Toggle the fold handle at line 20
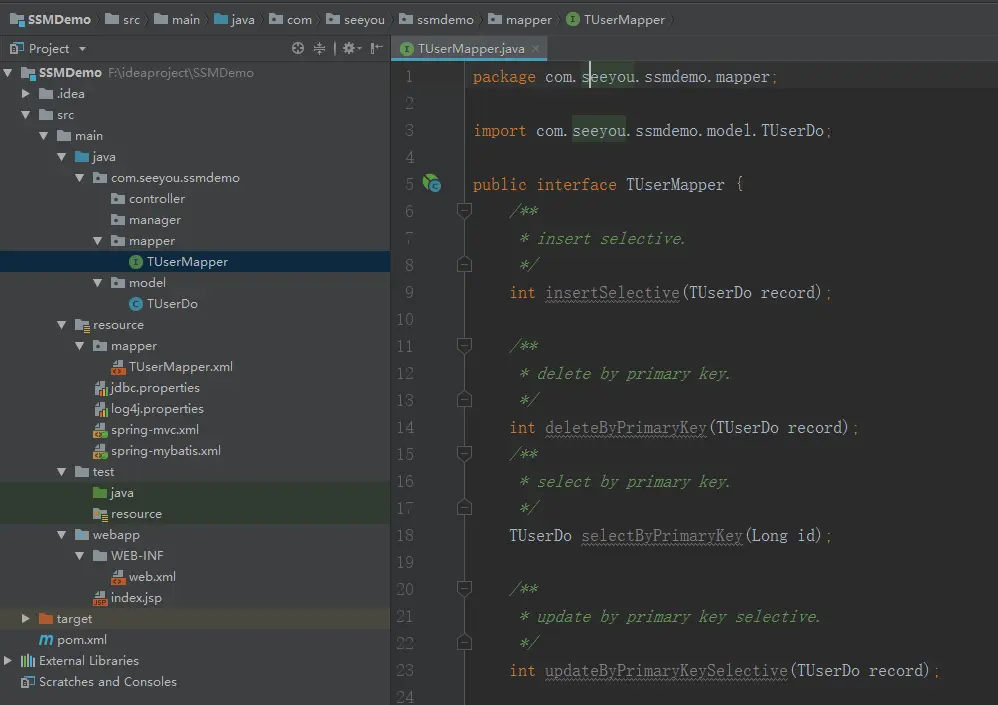Viewport: 998px width, 705px height. (464, 589)
